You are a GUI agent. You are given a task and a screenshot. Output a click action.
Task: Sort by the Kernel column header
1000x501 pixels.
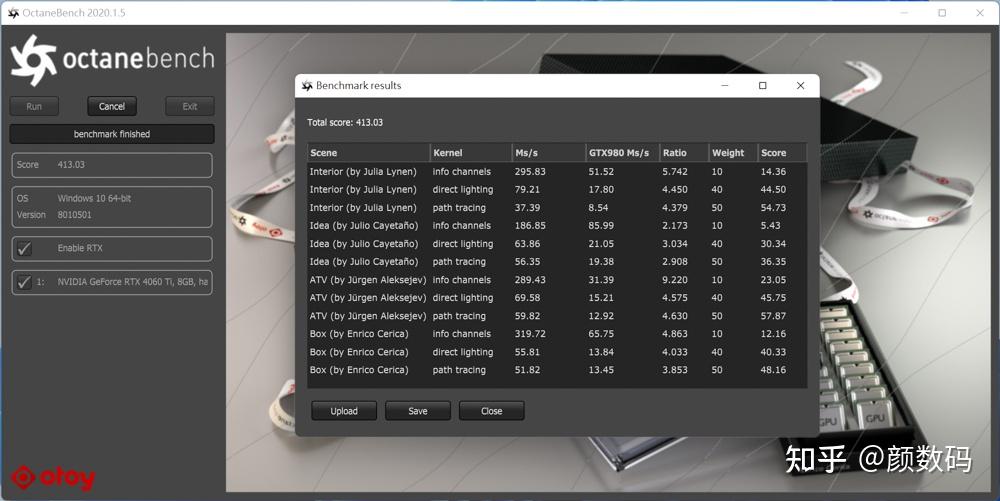click(x=471, y=153)
